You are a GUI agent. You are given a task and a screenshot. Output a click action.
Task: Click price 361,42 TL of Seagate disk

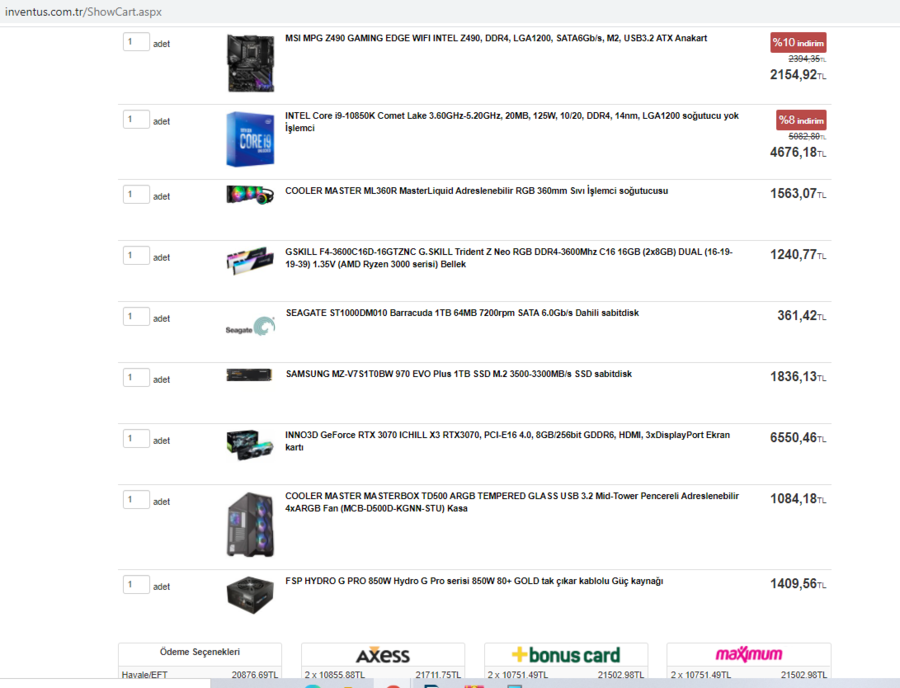(x=802, y=316)
